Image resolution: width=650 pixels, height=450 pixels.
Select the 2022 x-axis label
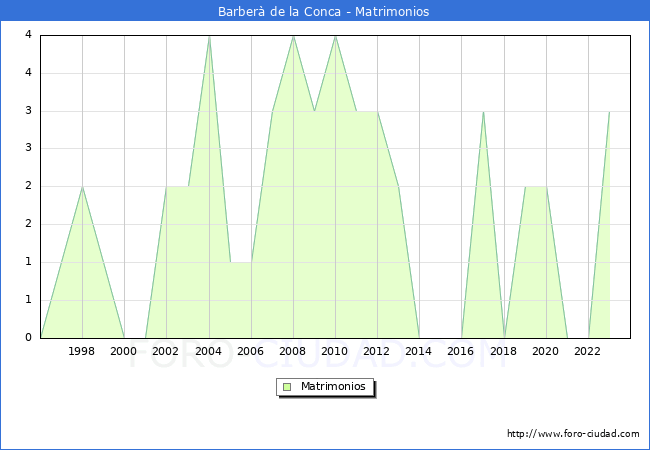coord(587,351)
